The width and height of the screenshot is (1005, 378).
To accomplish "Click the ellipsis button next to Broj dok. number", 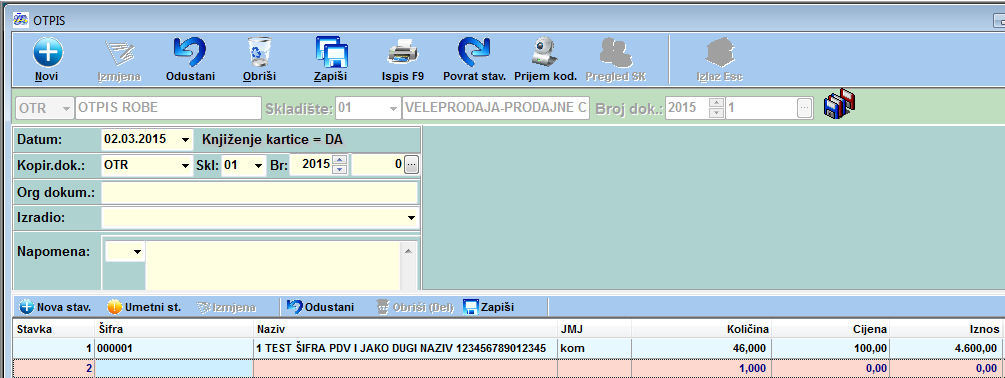I will click(x=804, y=108).
